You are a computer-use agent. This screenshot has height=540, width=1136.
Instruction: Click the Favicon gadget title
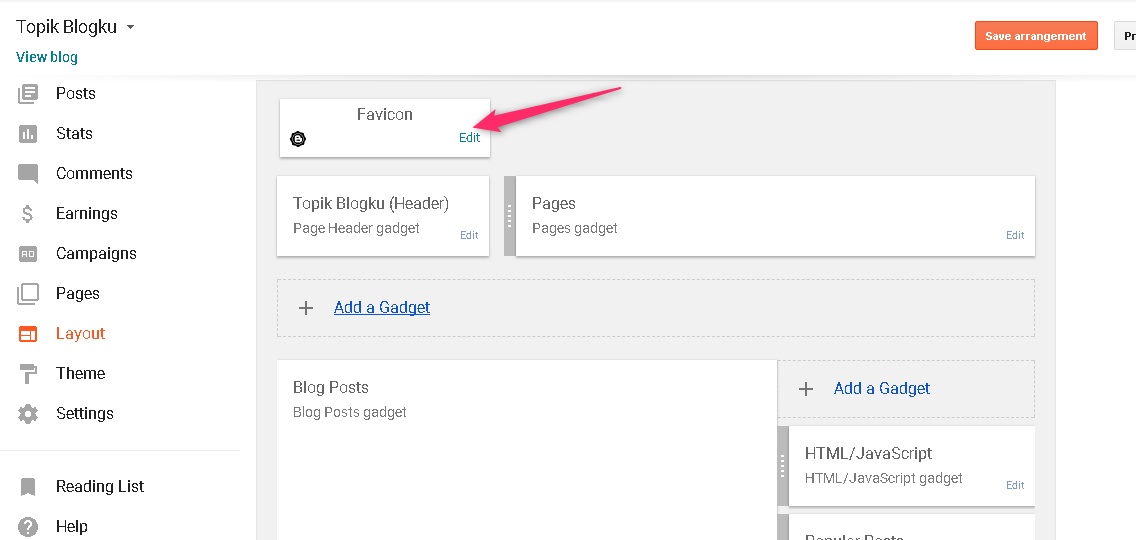(x=385, y=115)
